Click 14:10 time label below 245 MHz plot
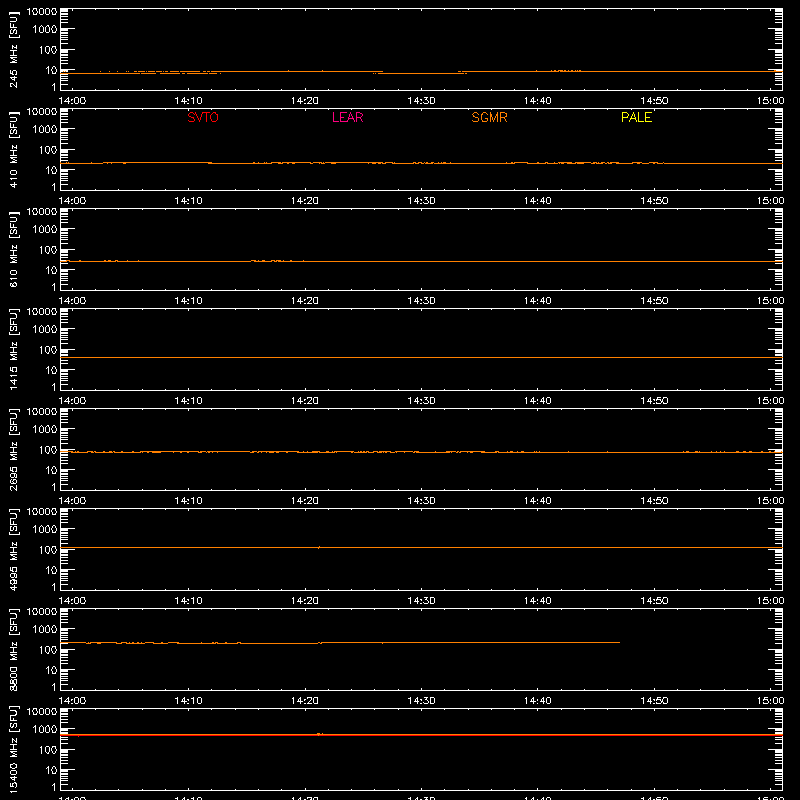 pyautogui.click(x=188, y=101)
